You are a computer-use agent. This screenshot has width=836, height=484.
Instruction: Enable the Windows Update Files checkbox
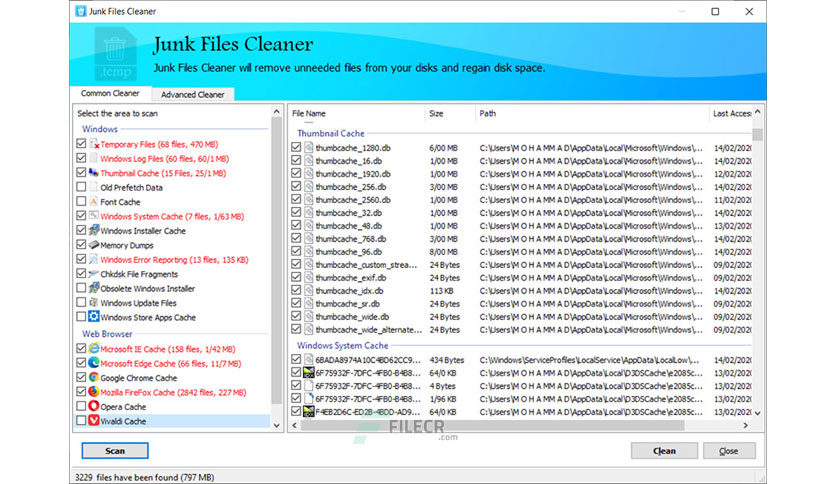[x=81, y=302]
